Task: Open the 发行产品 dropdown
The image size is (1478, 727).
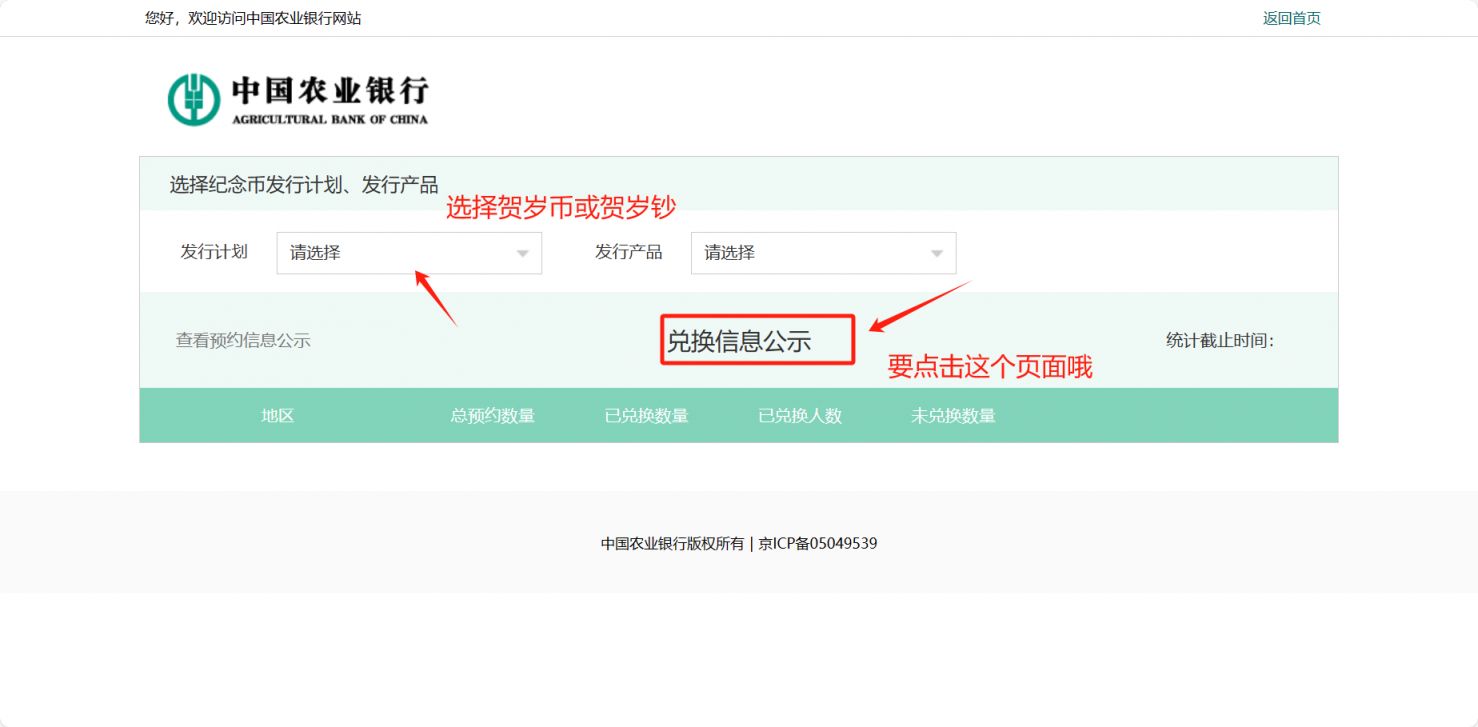Action: (823, 253)
